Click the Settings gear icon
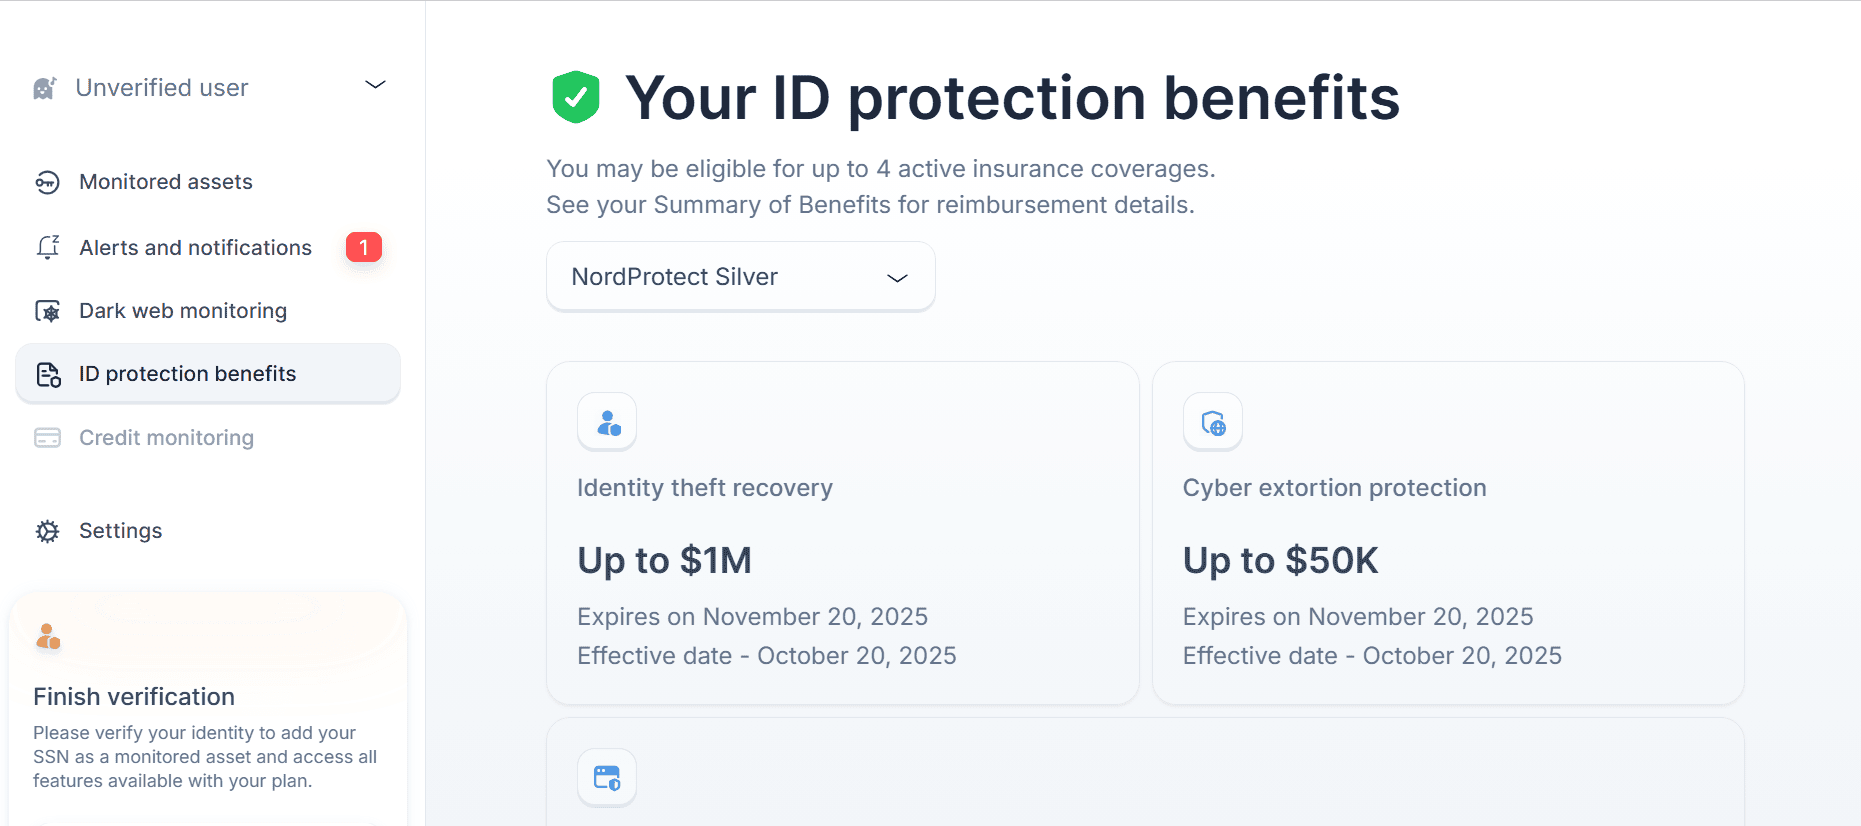1861x826 pixels. point(47,531)
